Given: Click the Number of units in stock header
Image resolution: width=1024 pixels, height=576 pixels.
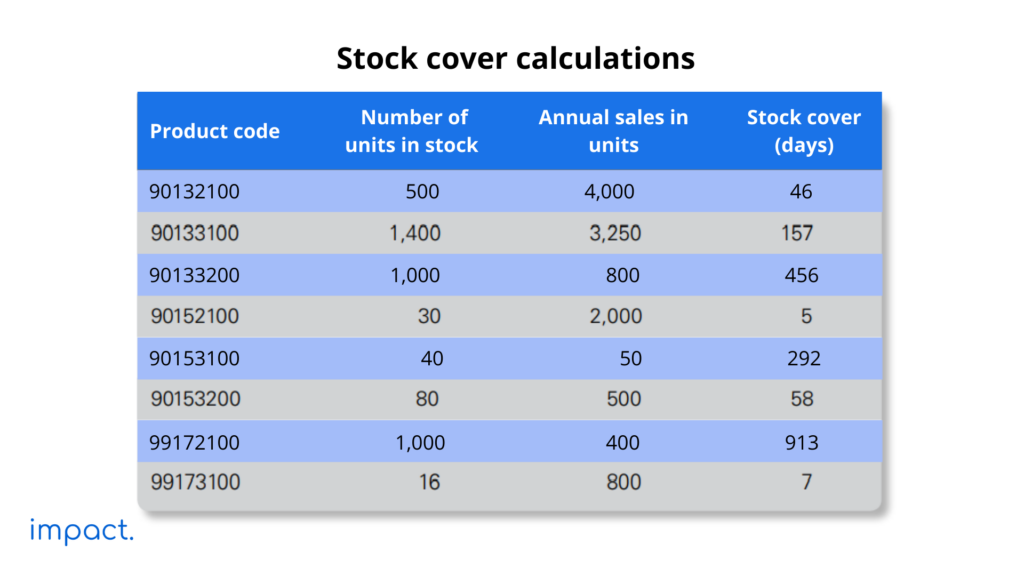Looking at the screenshot, I should [x=412, y=131].
